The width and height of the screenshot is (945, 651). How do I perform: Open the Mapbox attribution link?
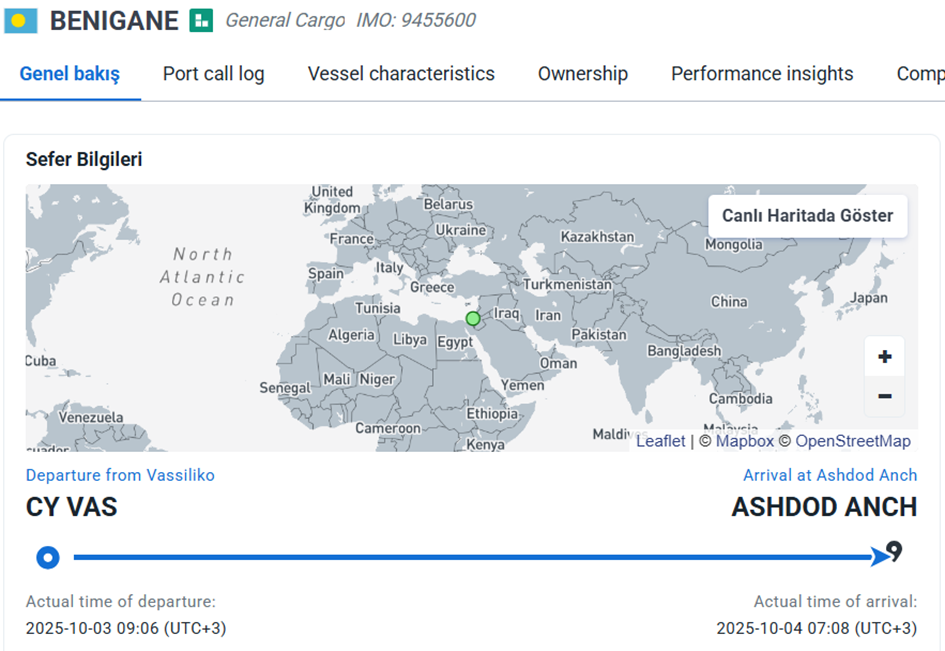click(x=744, y=441)
